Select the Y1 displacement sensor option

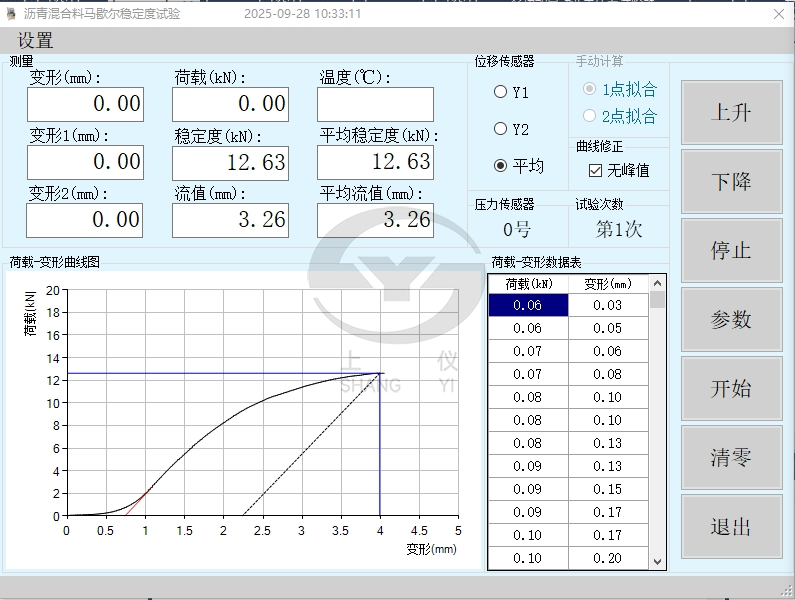pos(501,92)
